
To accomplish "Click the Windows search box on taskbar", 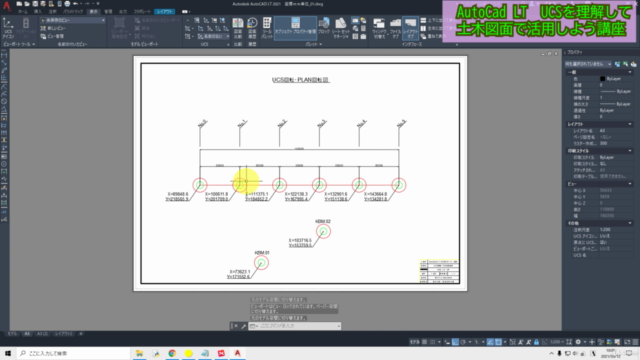I will [73, 353].
